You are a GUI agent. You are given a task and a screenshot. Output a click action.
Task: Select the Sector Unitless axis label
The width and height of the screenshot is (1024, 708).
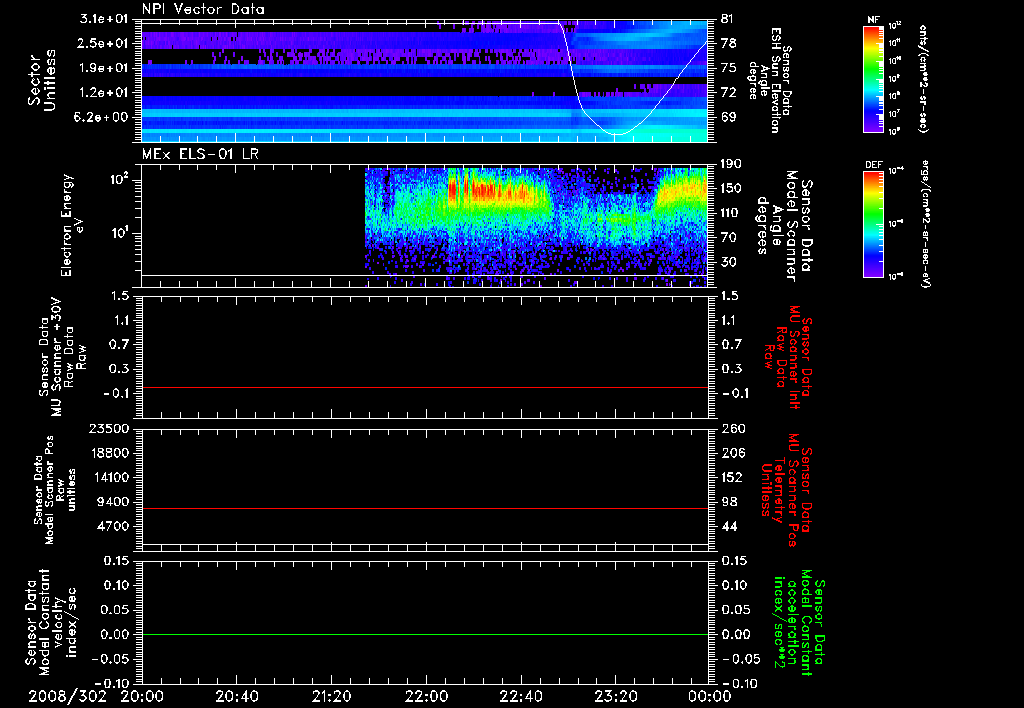point(41,80)
